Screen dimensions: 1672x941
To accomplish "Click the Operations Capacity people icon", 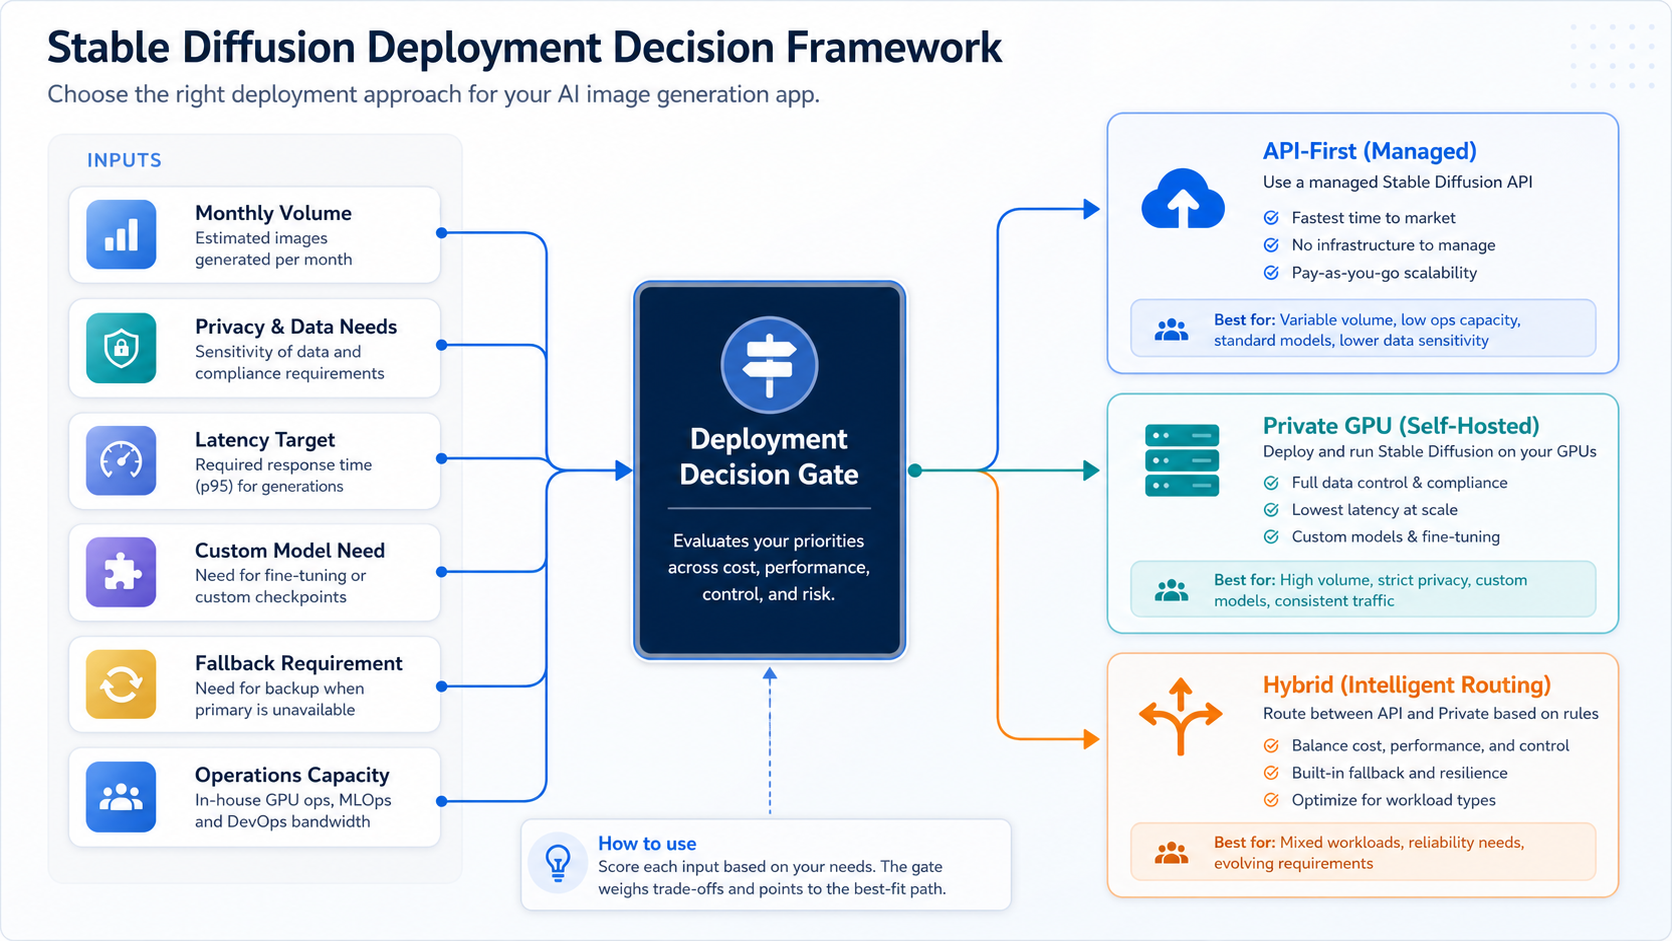I will 121,797.
